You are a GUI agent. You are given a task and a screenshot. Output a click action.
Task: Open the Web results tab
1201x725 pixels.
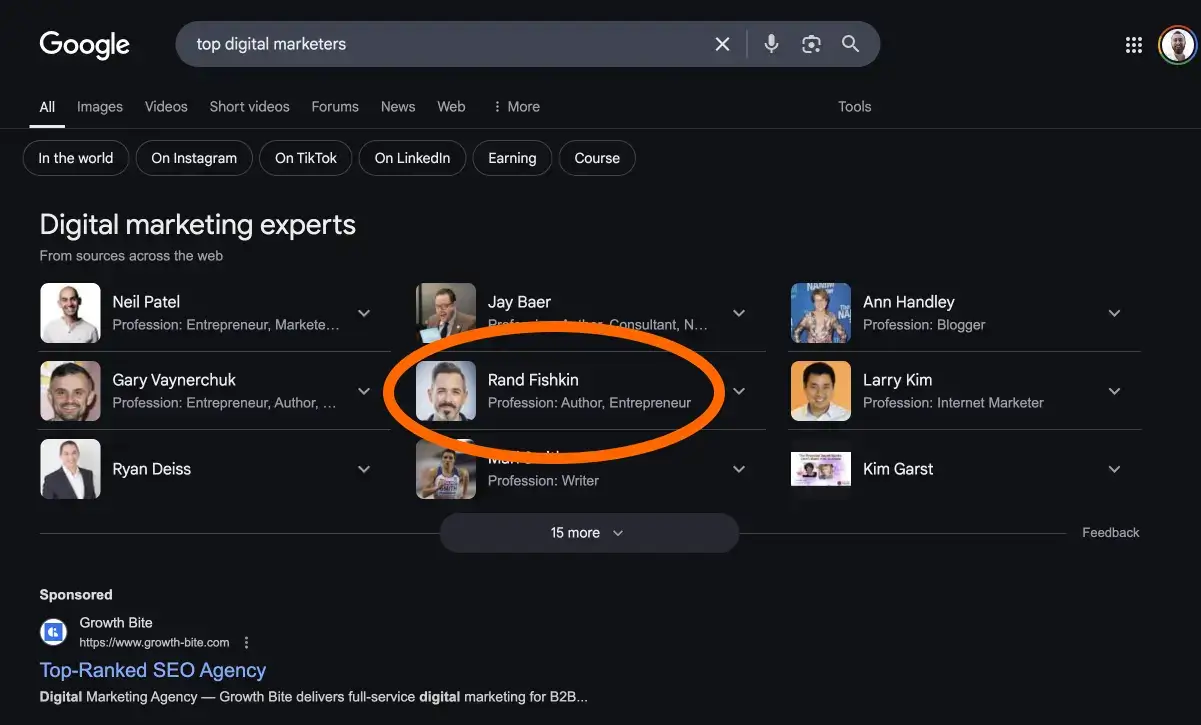point(451,107)
